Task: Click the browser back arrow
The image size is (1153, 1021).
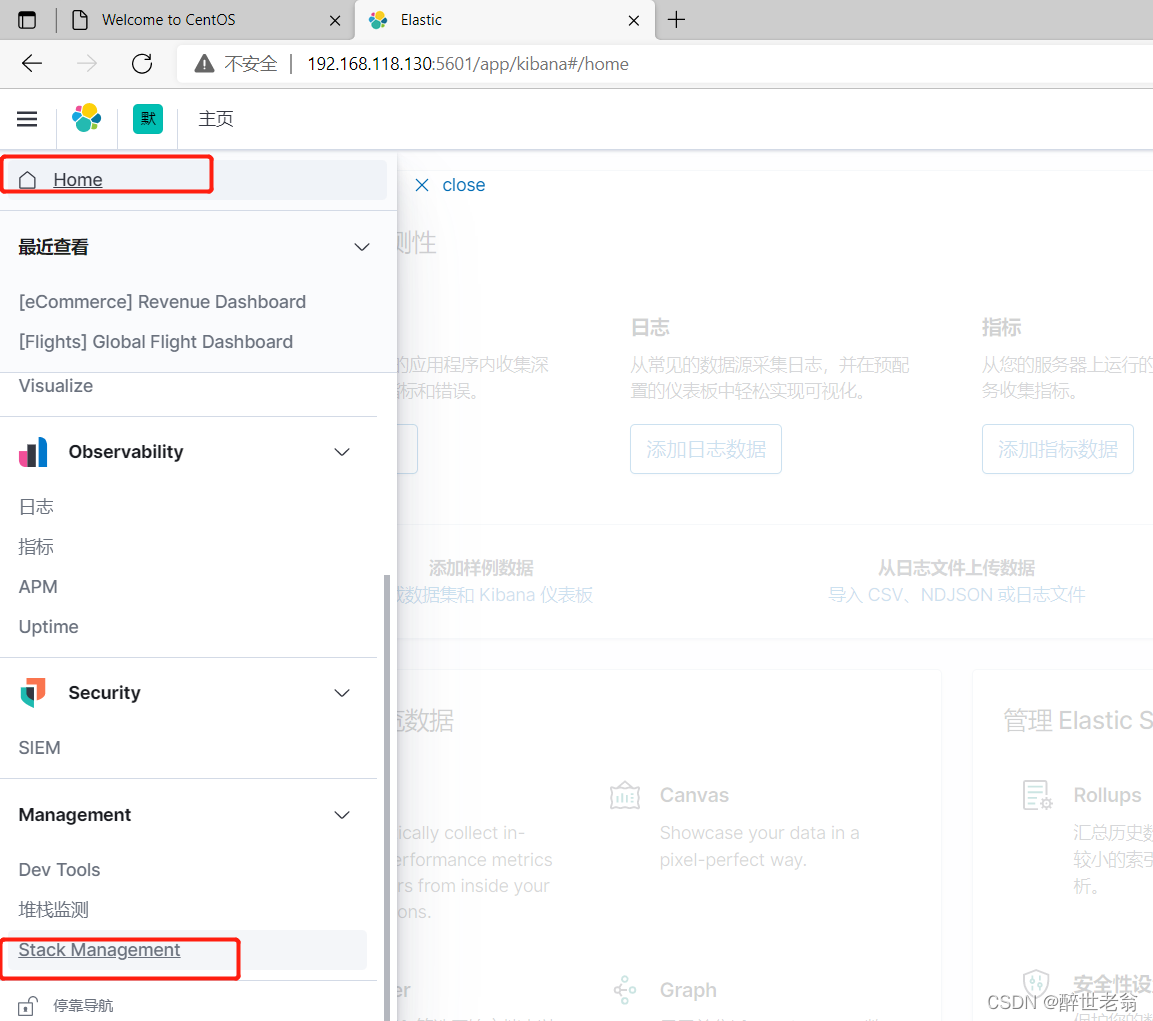Action: [x=32, y=63]
